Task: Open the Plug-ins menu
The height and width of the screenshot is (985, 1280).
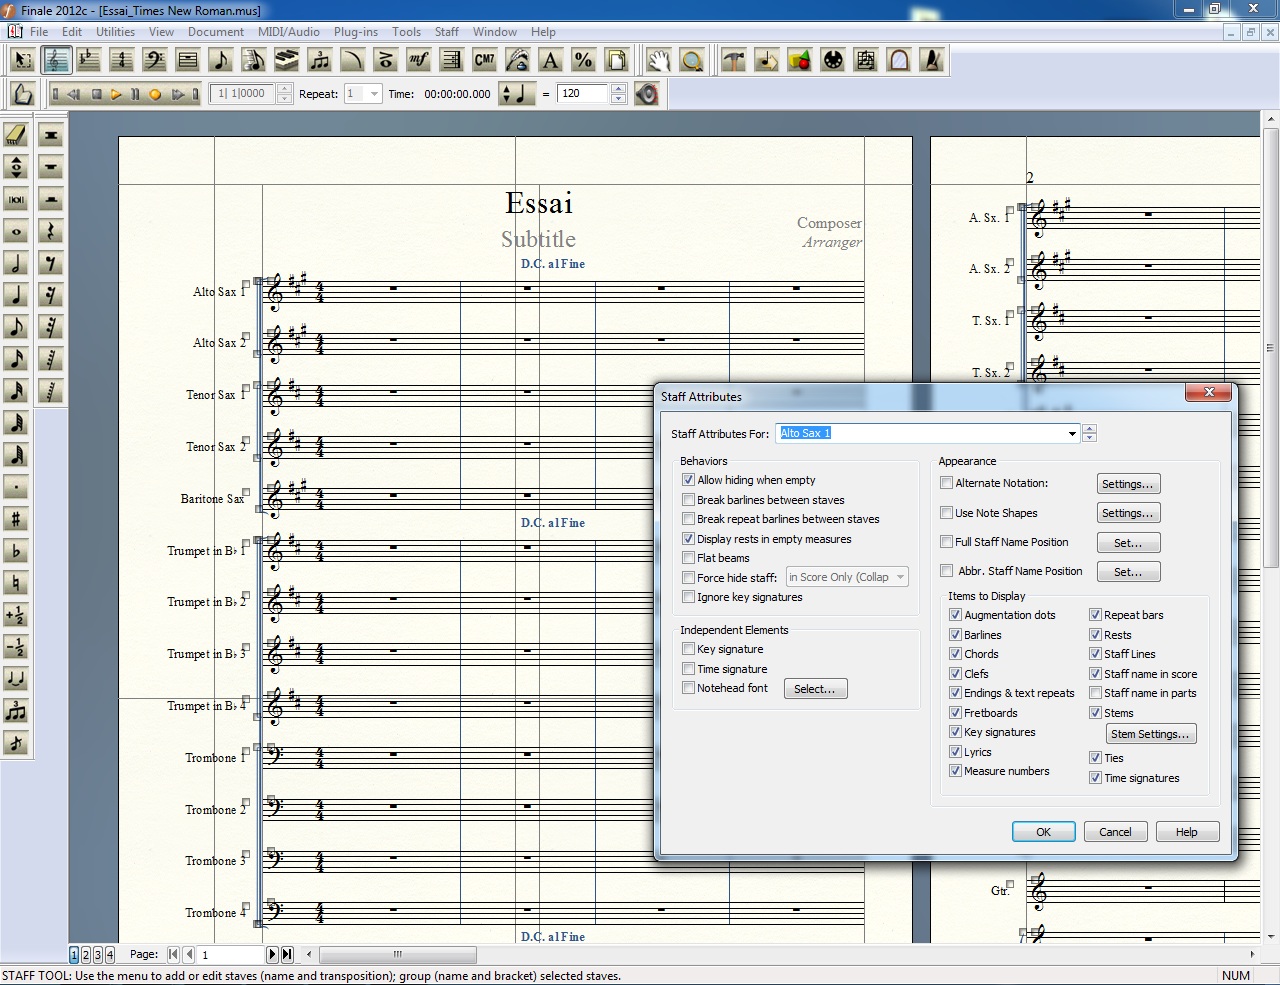Action: (356, 32)
